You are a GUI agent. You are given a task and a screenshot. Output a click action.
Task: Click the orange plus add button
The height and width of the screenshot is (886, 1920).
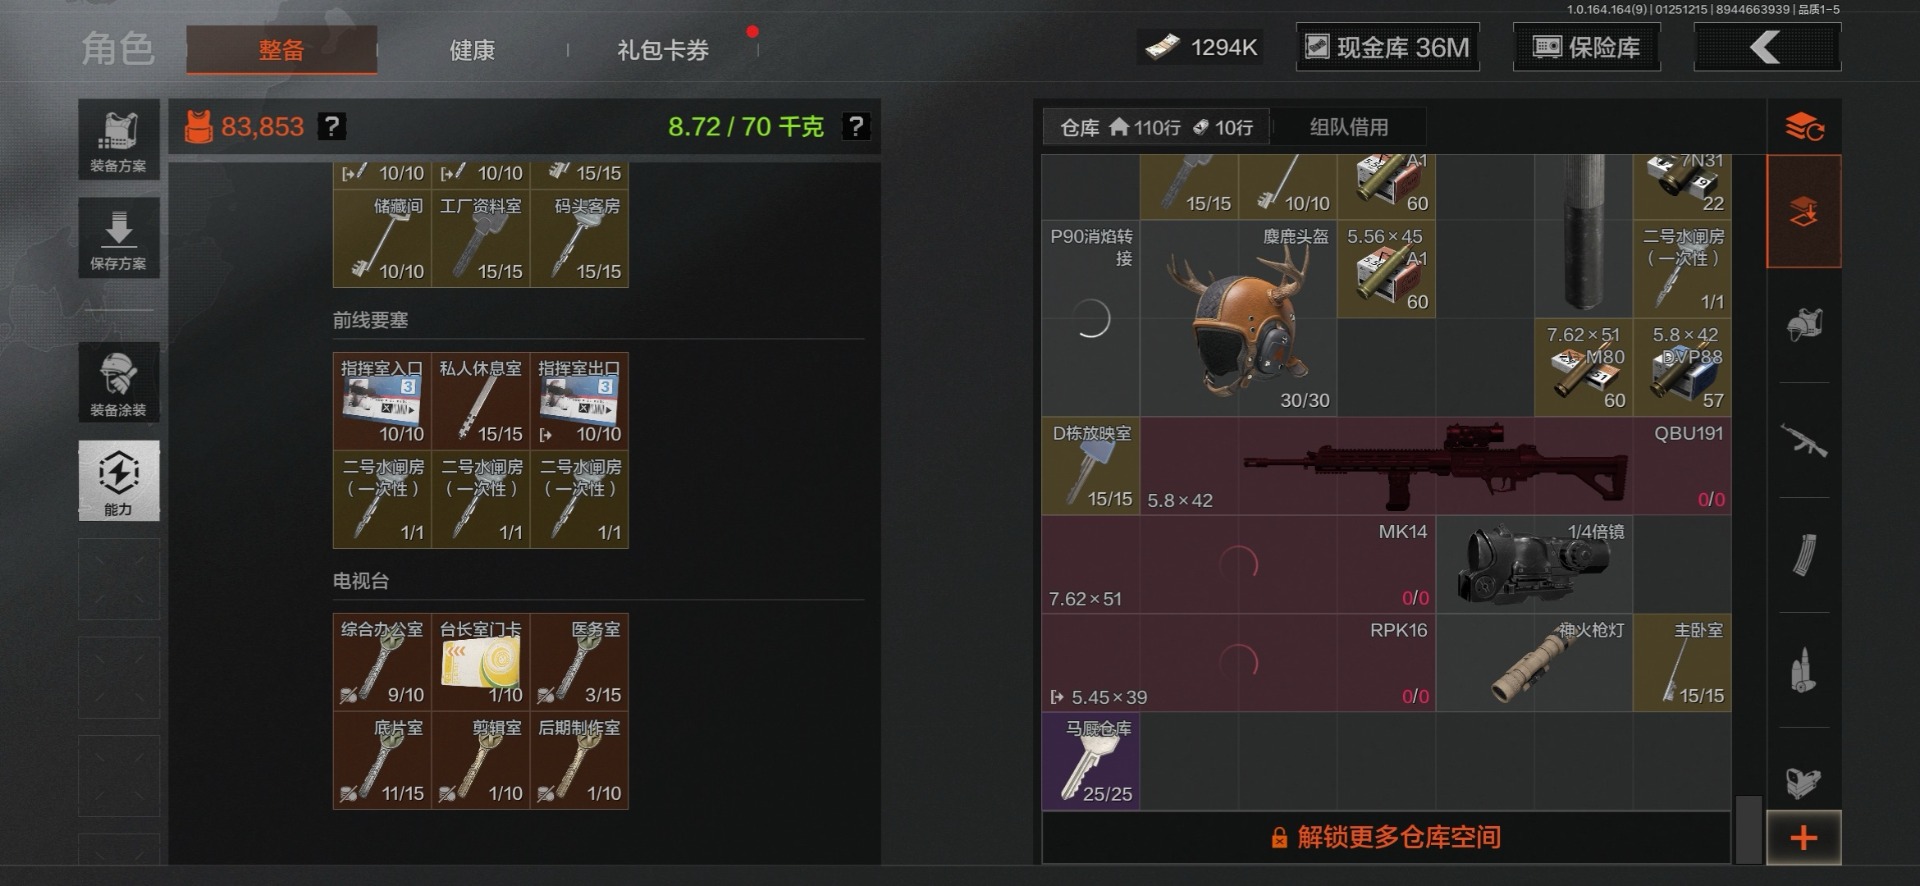[1804, 838]
